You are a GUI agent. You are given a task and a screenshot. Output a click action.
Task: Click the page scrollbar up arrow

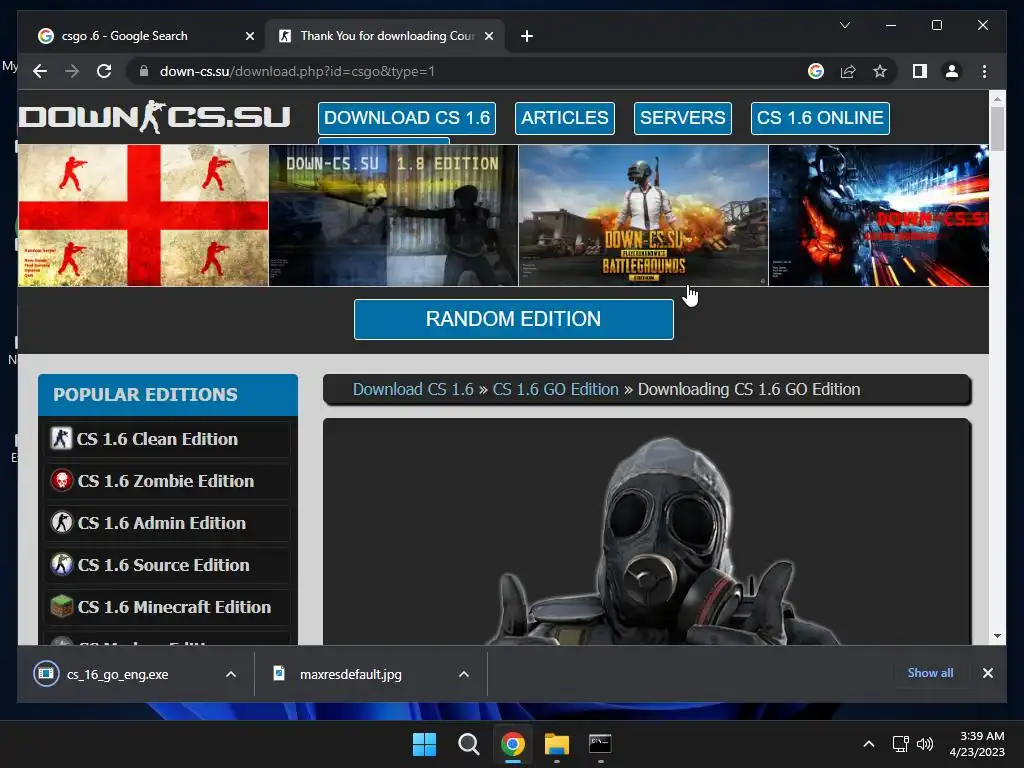tap(997, 99)
